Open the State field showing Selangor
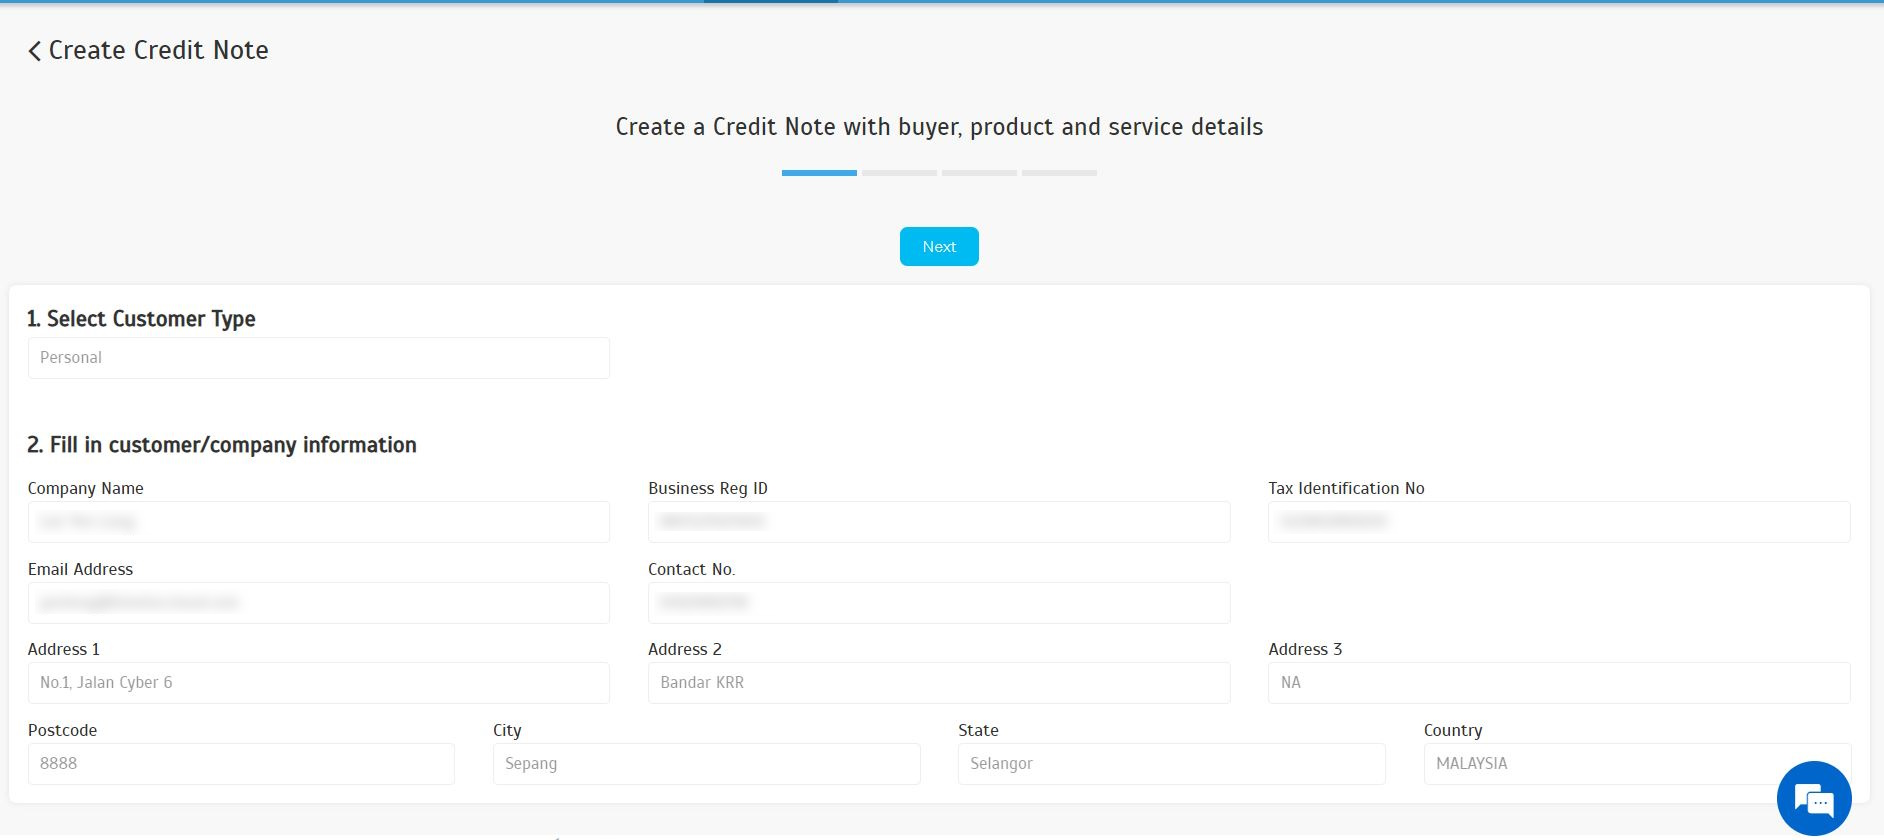 click(x=1170, y=763)
